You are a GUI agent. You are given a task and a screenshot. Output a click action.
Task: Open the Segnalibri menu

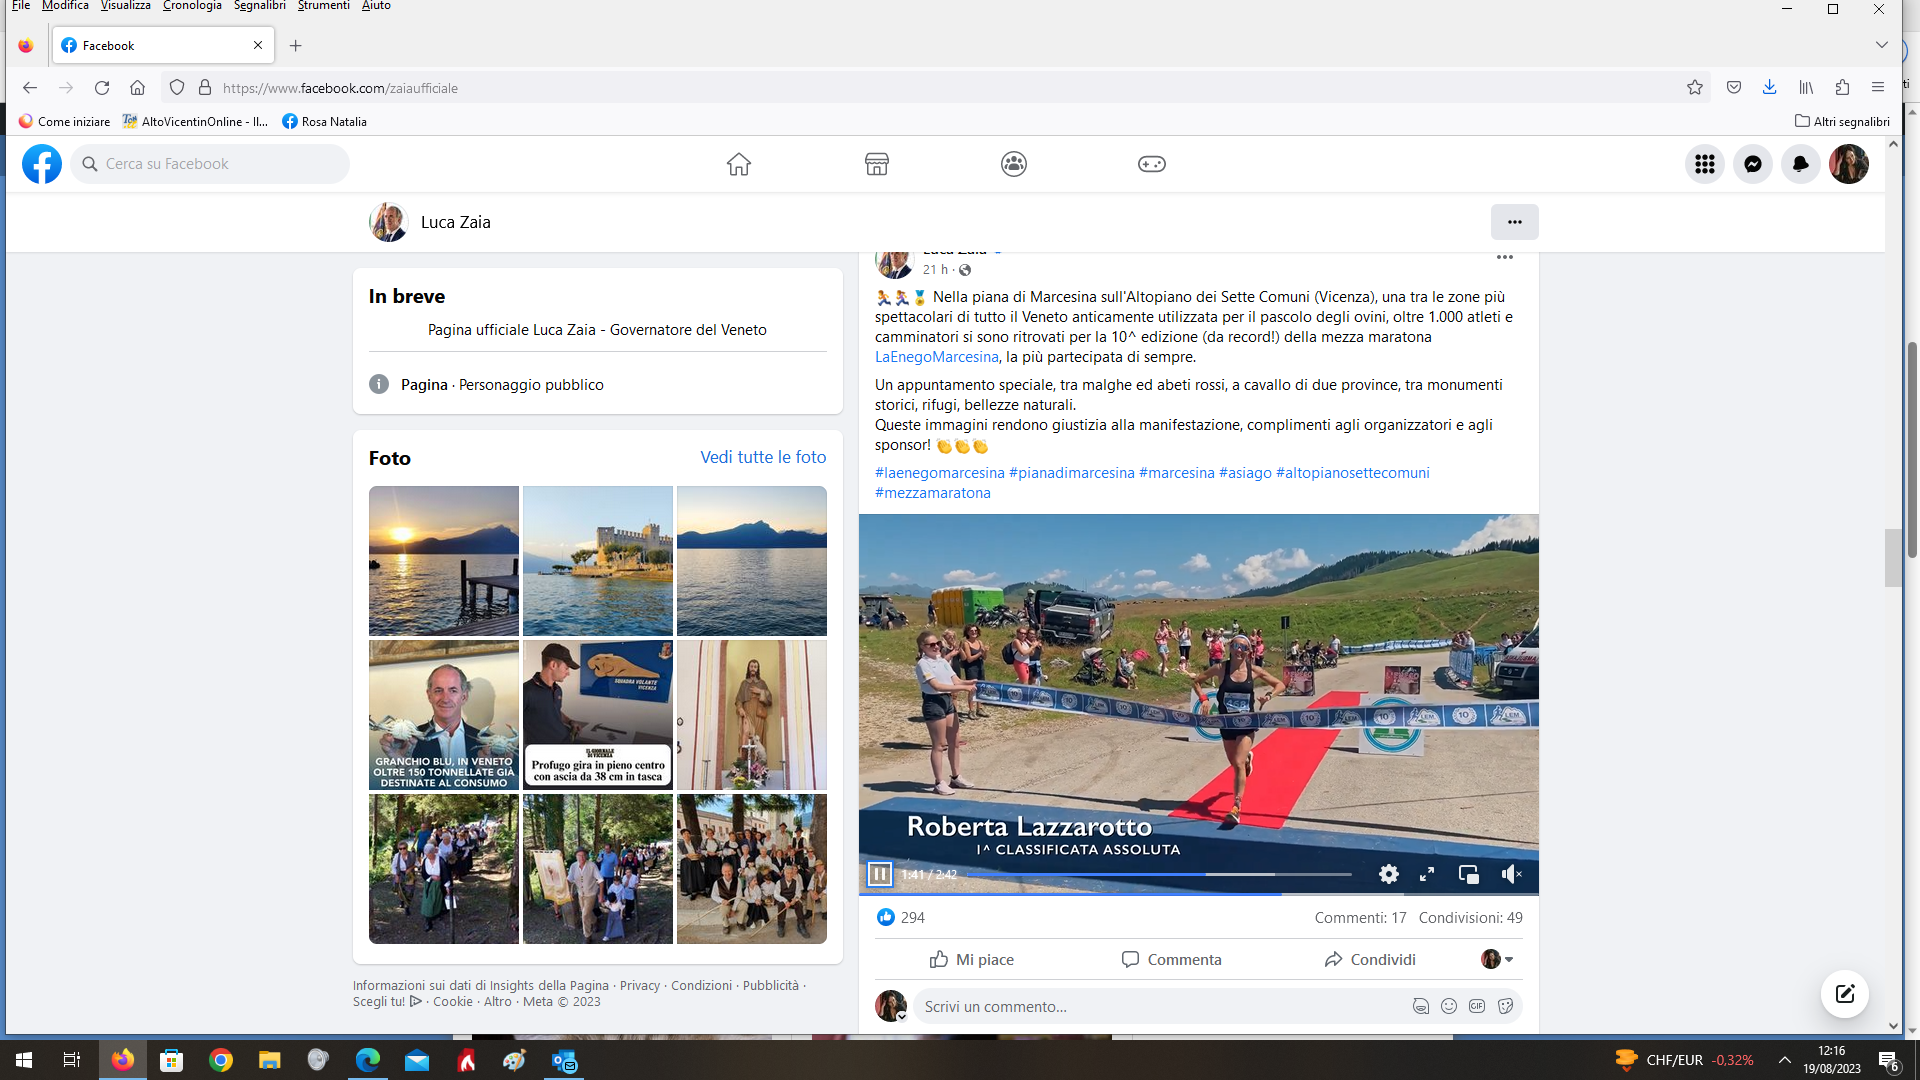259,6
